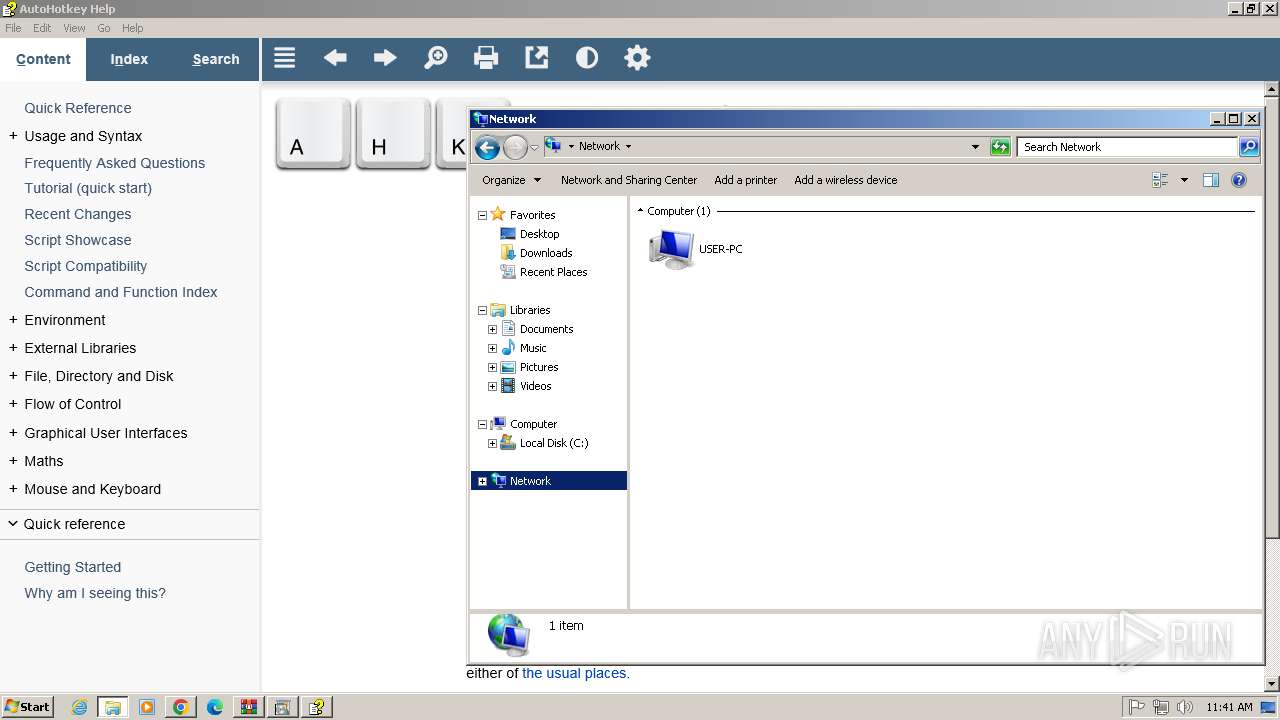Image resolution: width=1280 pixels, height=720 pixels.
Task: Open Internet Explorer from the taskbar
Action: 79,707
